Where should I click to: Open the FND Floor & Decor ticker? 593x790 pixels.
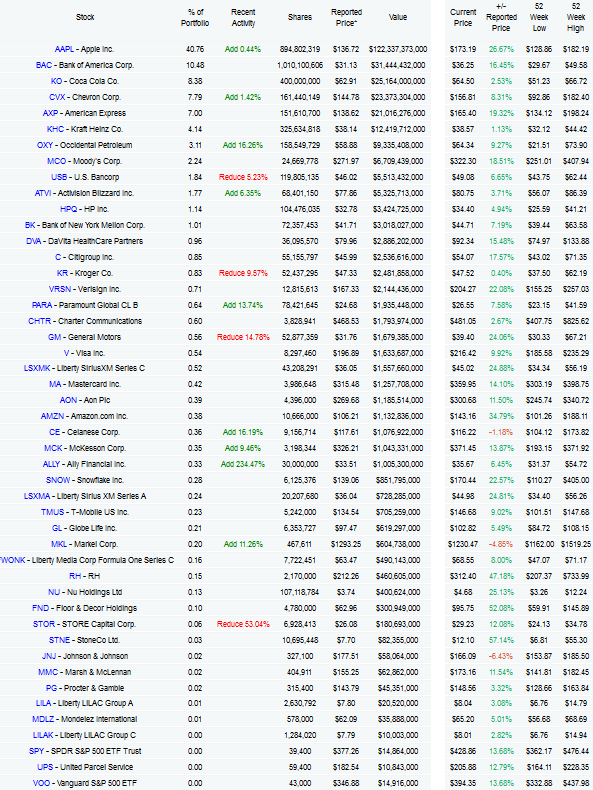point(40,609)
